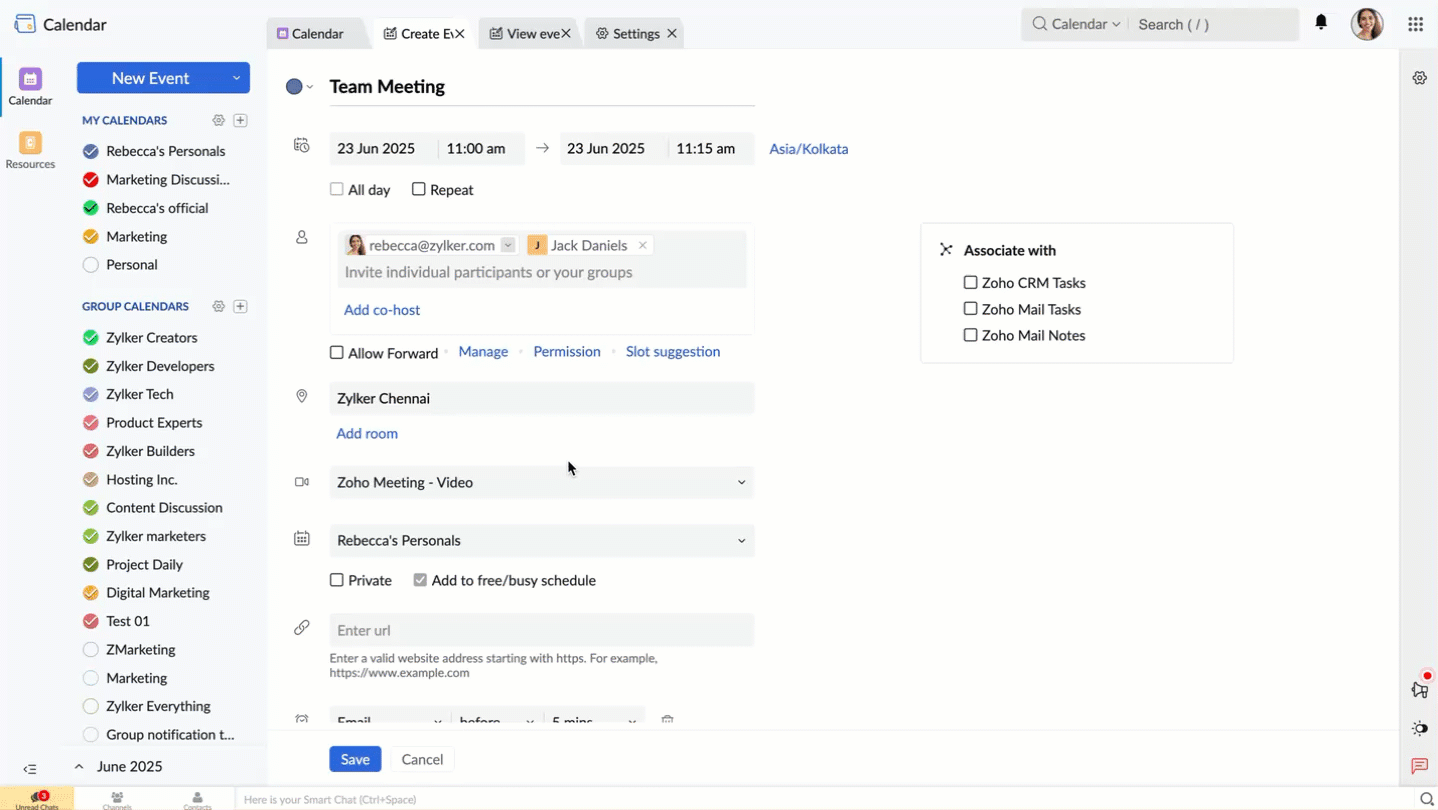Collapse the left sidebar panel
The width and height of the screenshot is (1438, 810).
(x=30, y=769)
